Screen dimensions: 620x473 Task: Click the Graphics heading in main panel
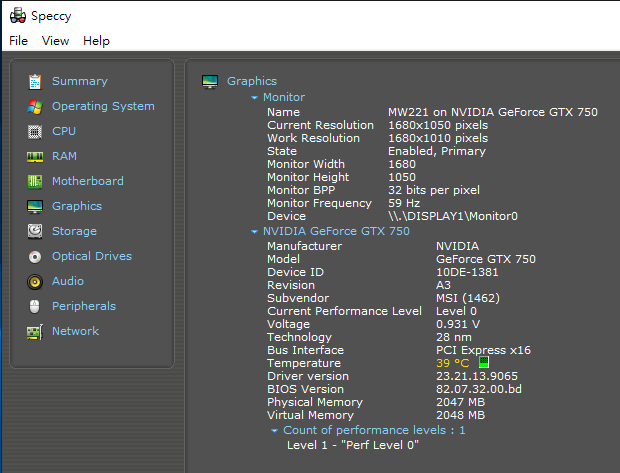click(x=252, y=81)
